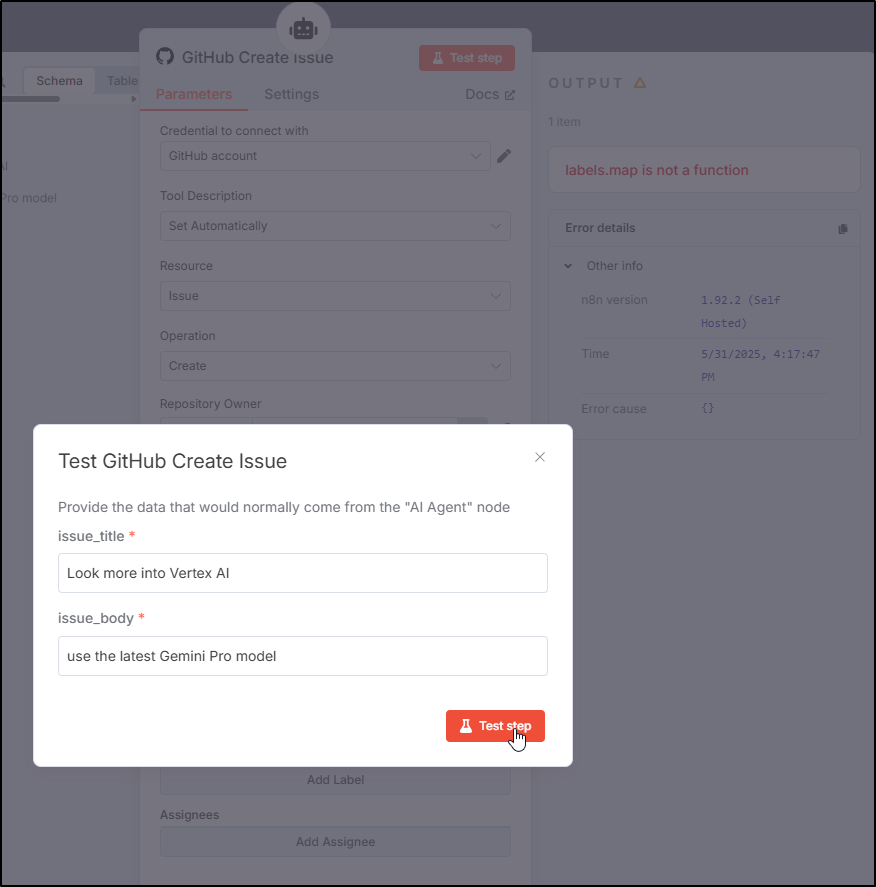Open the GitHub account credential dropdown
The image size is (876, 887).
(325, 156)
